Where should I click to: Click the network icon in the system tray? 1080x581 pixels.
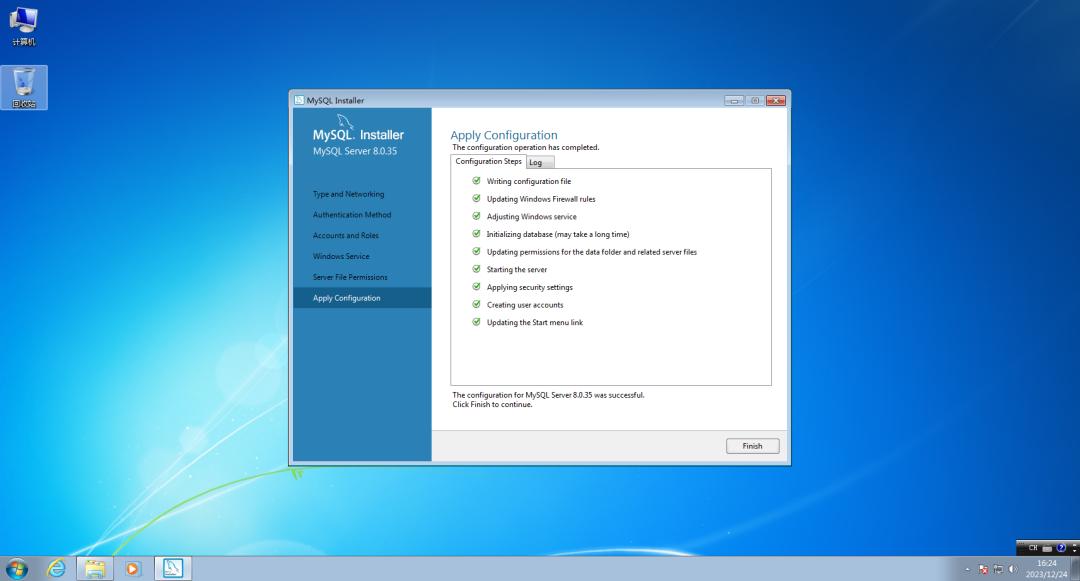[998, 569]
